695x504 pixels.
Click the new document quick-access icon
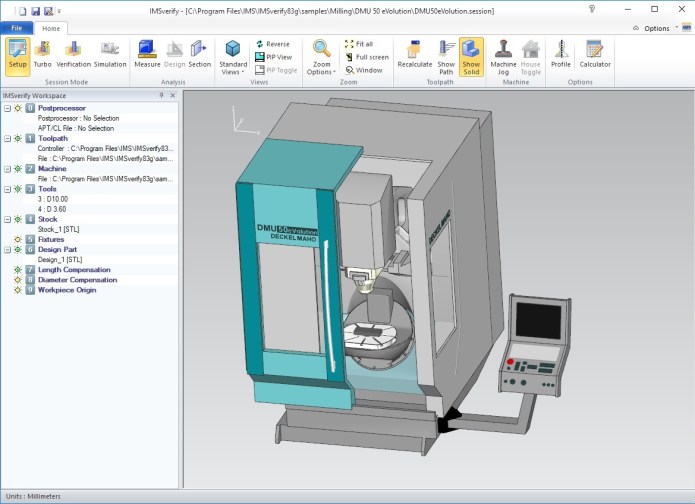(x=22, y=11)
